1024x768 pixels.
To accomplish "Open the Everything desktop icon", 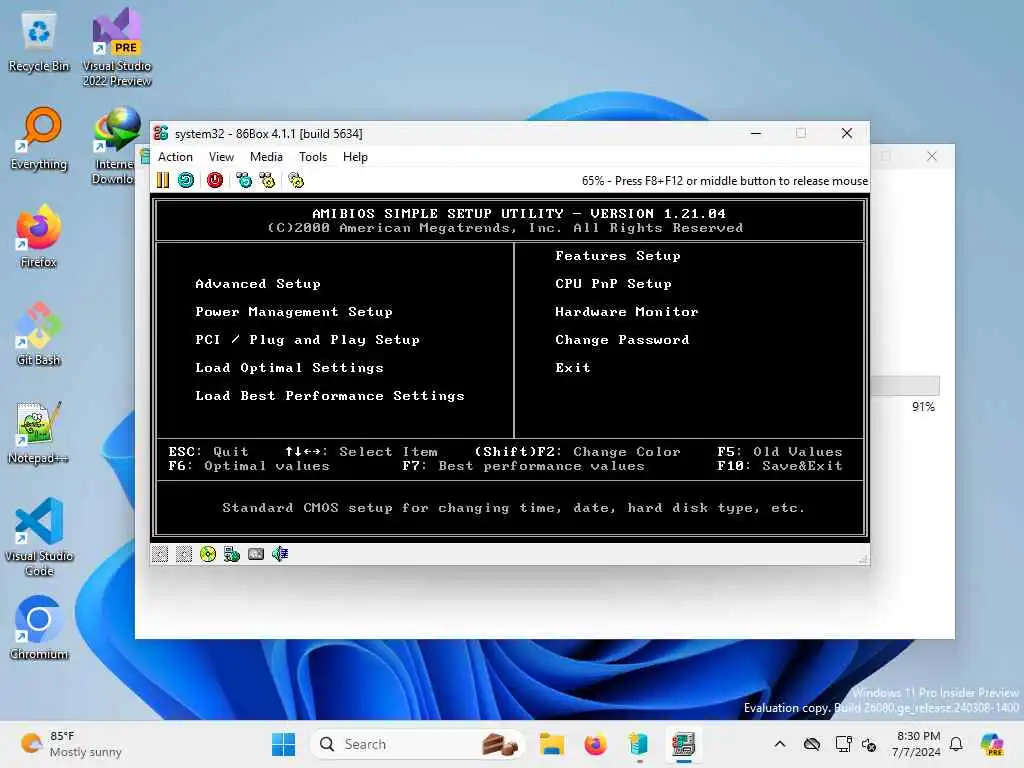I will tap(39, 139).
